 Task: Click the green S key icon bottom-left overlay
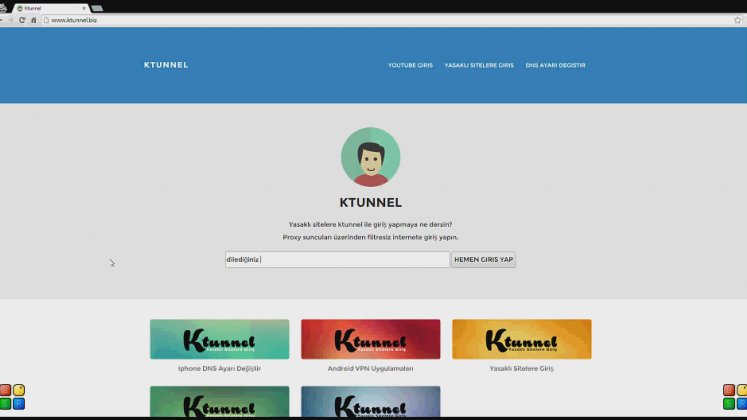5,404
